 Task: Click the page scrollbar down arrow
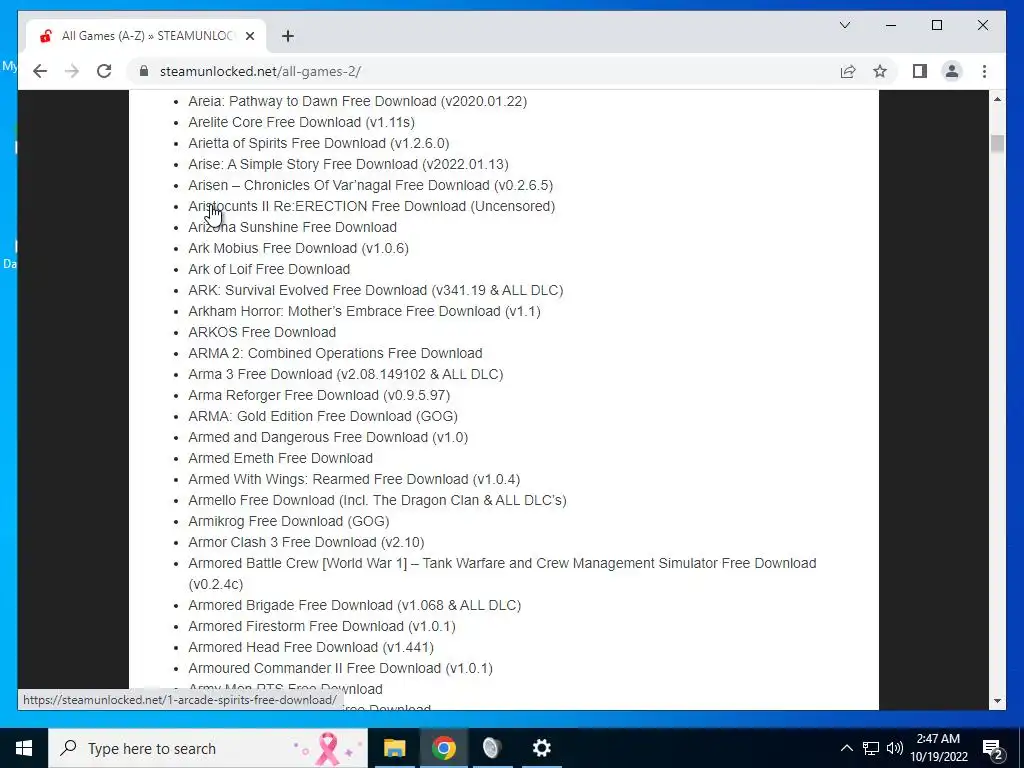pos(997,701)
